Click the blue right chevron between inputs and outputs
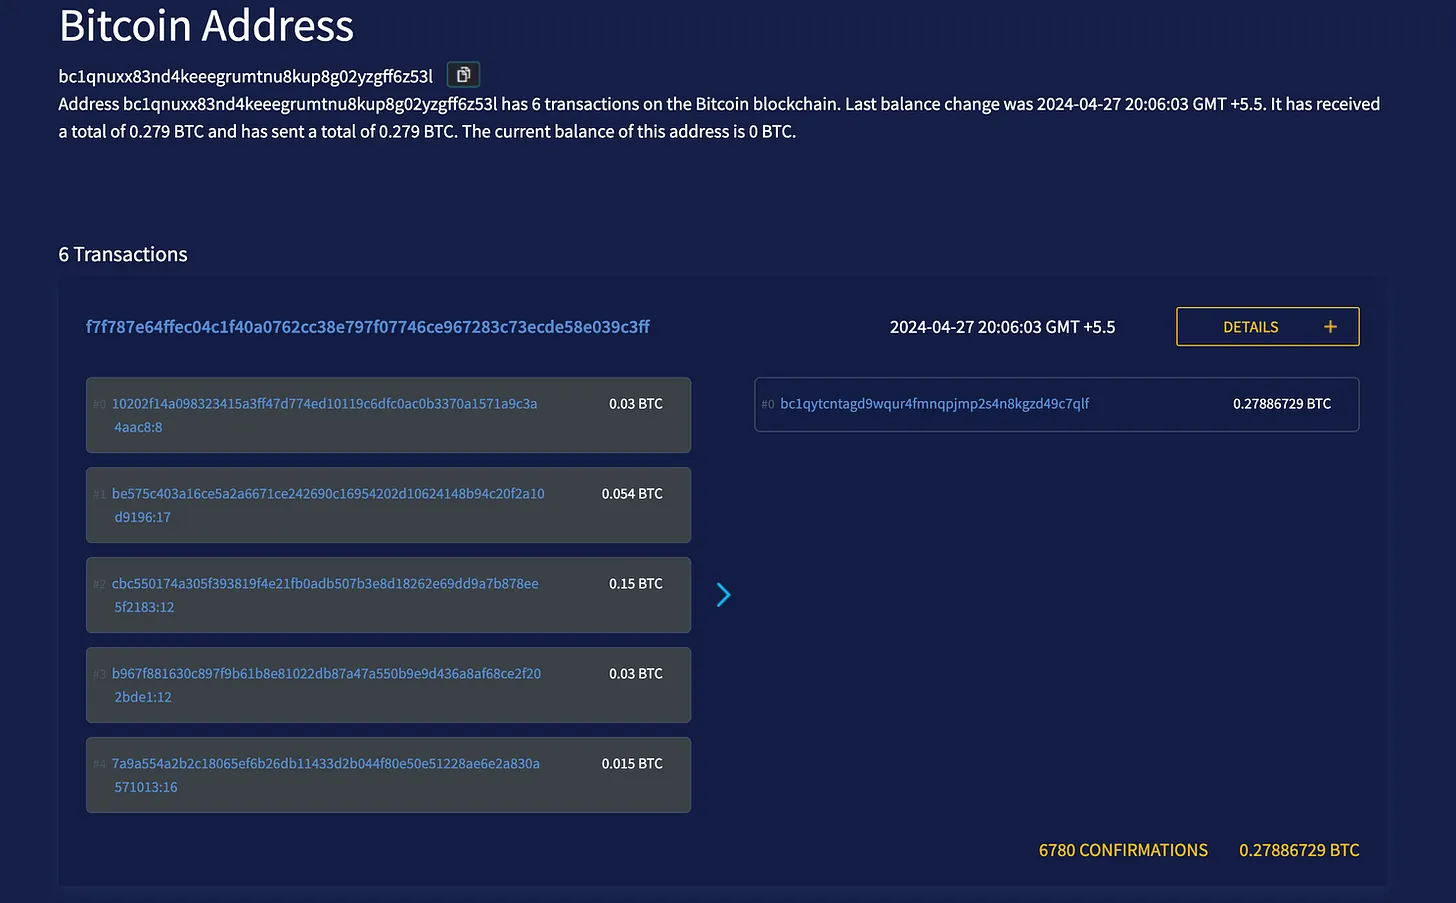Image resolution: width=1456 pixels, height=903 pixels. tap(724, 595)
